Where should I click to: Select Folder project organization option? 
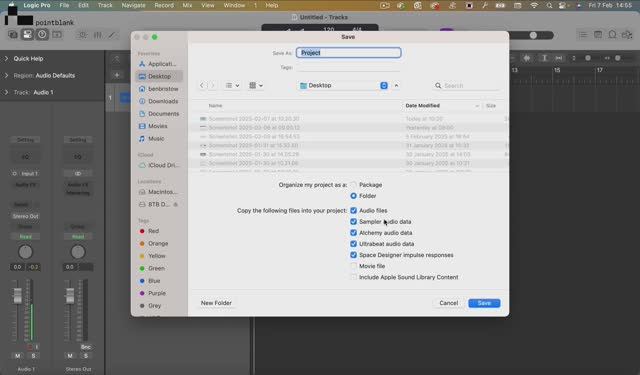(353, 196)
